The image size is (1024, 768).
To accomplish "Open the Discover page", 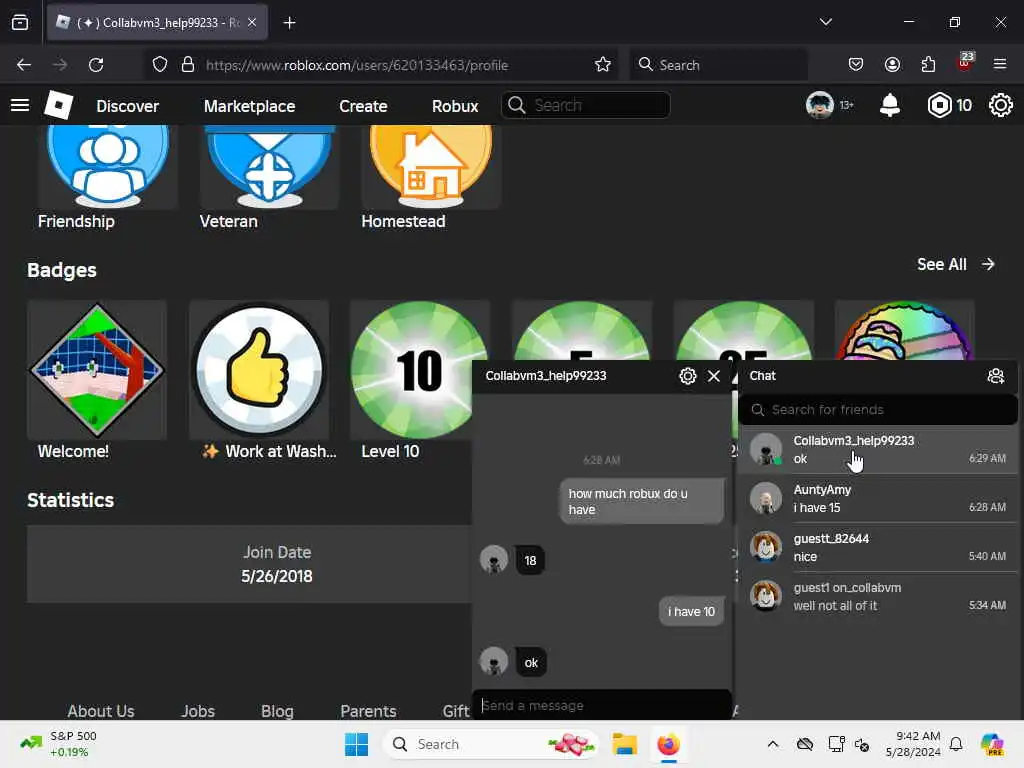I will click(x=127, y=106).
